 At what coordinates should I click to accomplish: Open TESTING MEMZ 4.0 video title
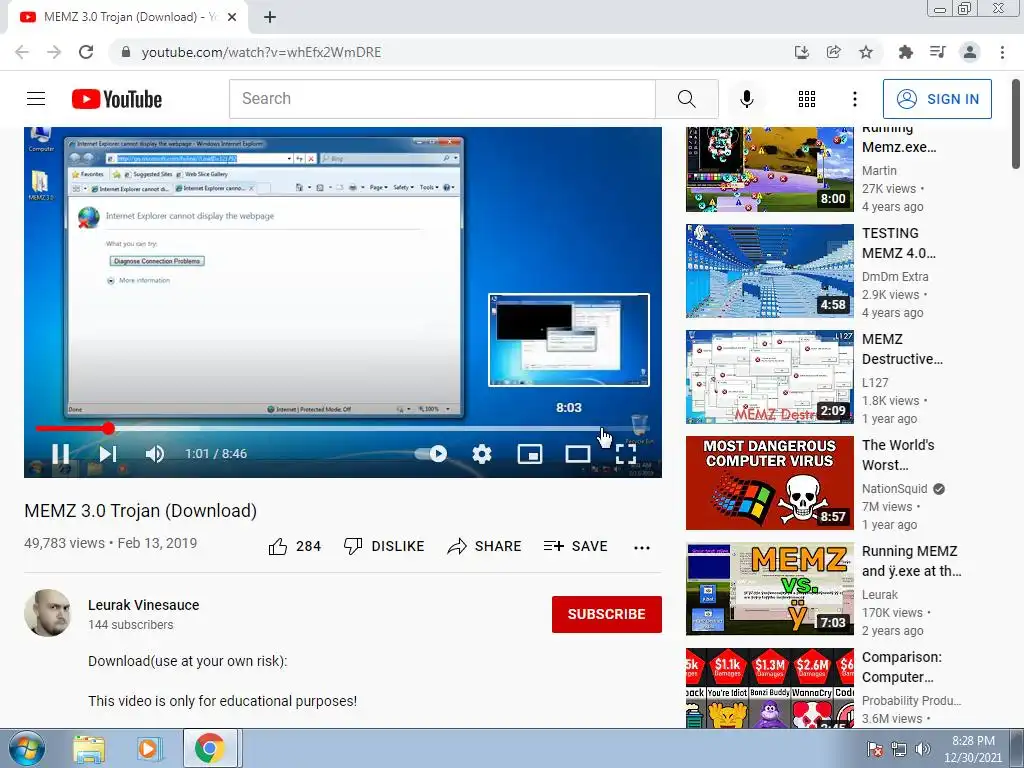pos(899,243)
